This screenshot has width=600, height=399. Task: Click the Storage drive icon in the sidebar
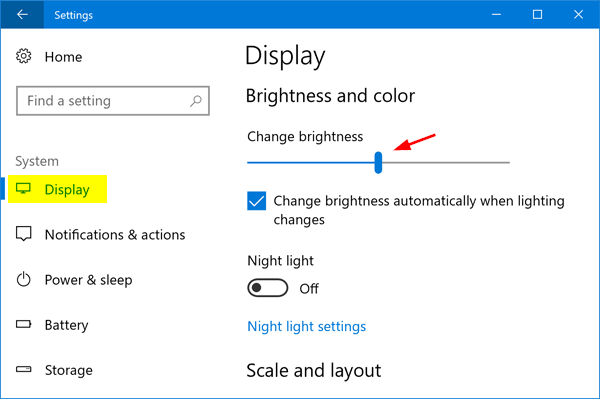click(x=23, y=369)
